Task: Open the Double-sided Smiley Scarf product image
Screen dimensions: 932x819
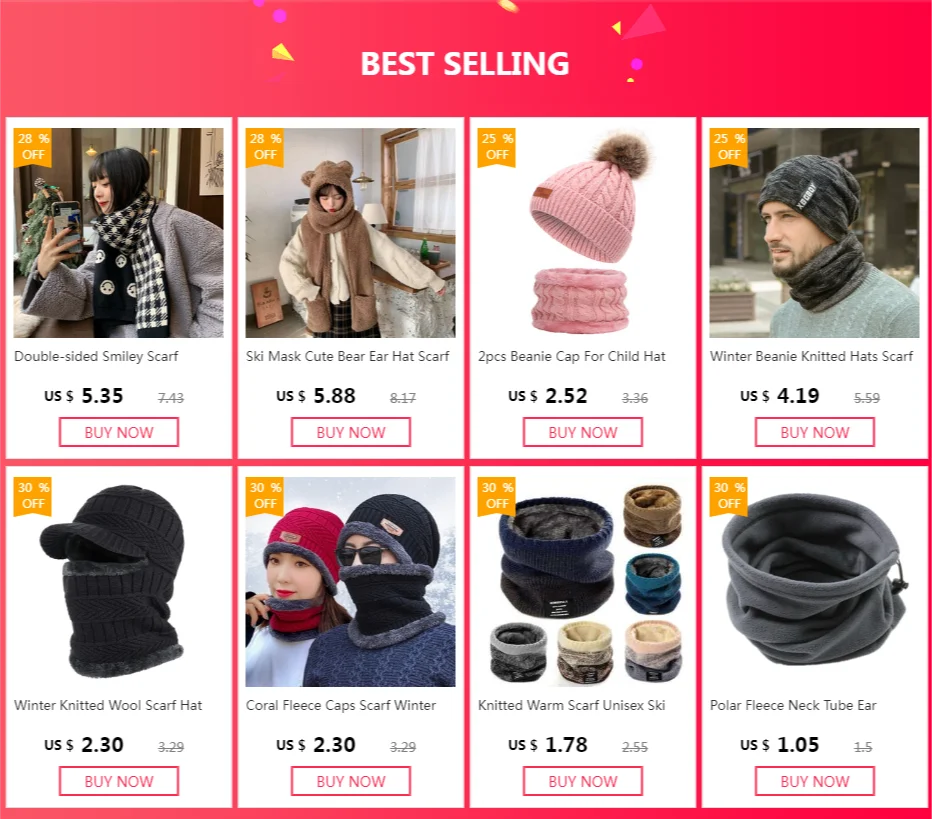Action: pyautogui.click(x=119, y=233)
